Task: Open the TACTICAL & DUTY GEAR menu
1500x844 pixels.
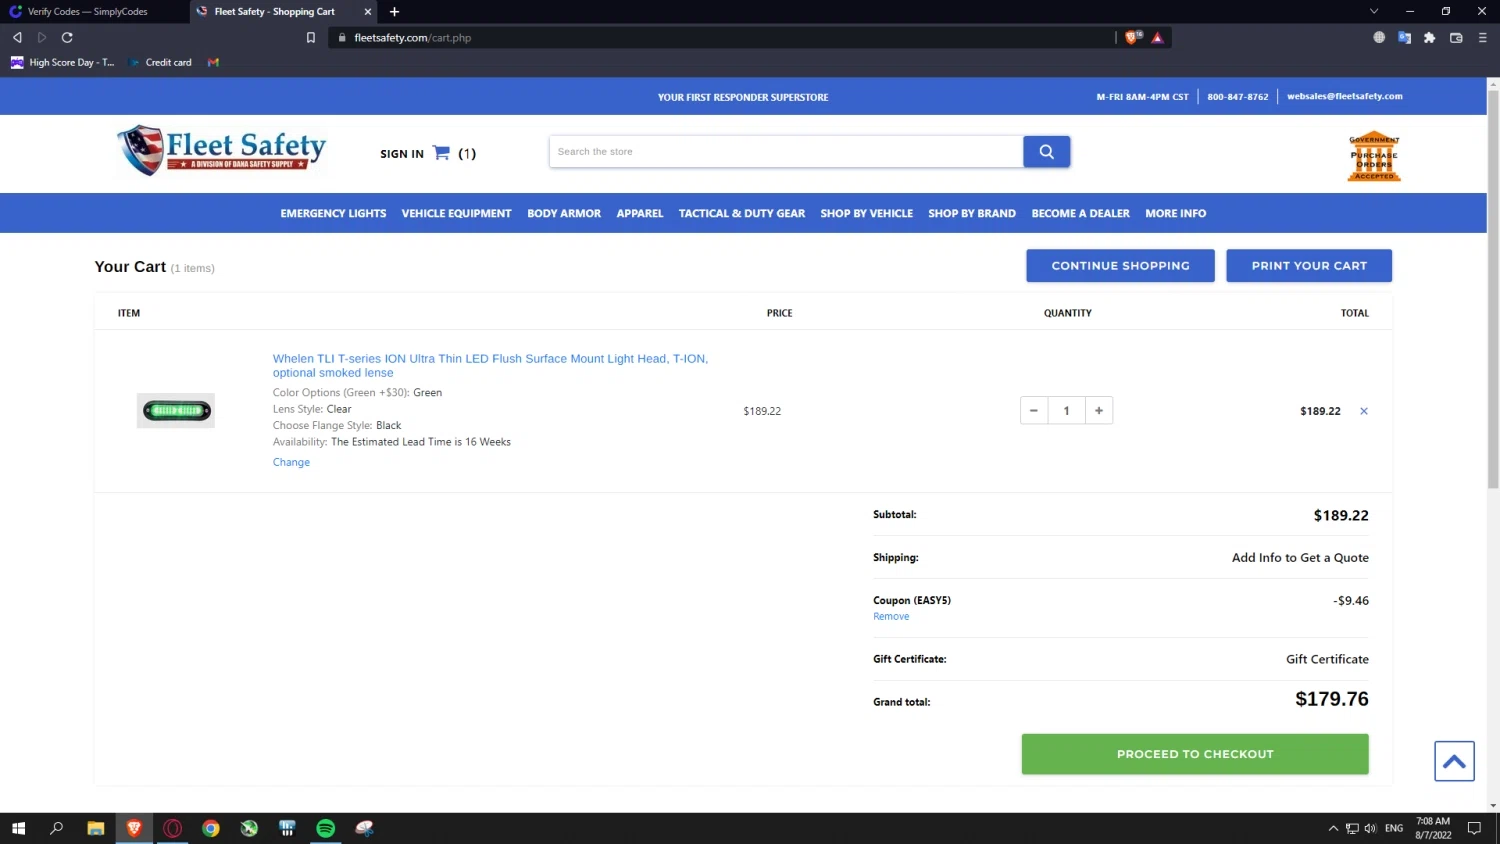Action: pyautogui.click(x=742, y=213)
